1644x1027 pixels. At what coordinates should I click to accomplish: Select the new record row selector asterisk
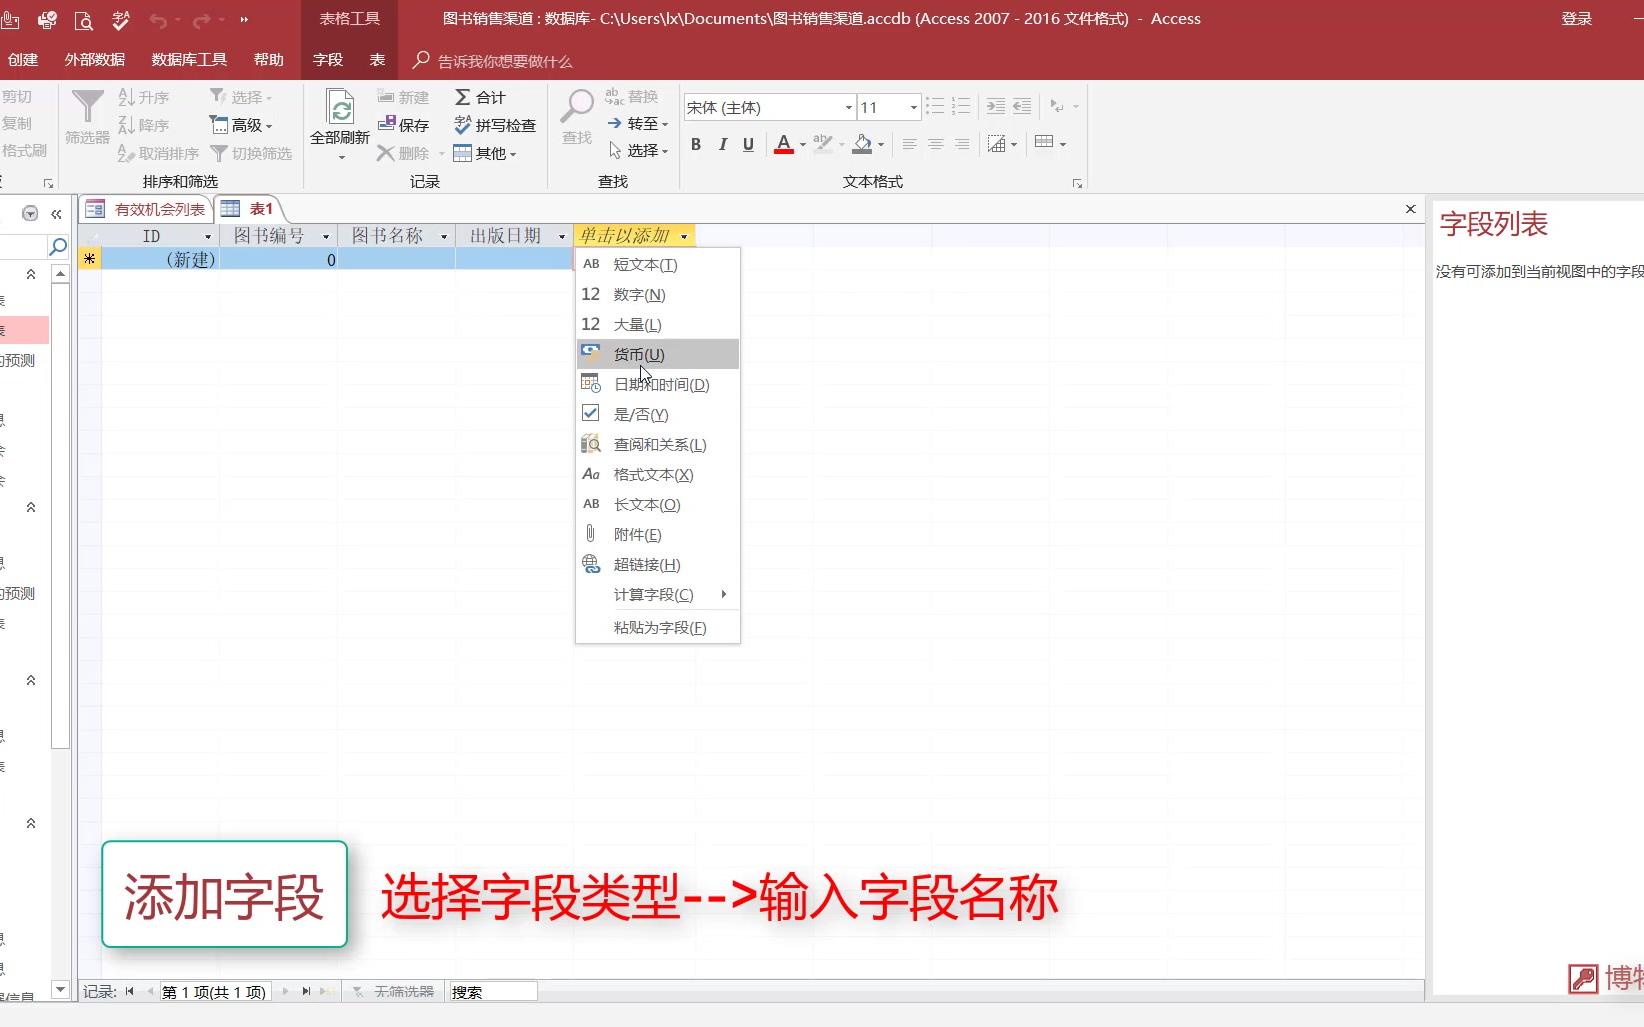(90, 259)
